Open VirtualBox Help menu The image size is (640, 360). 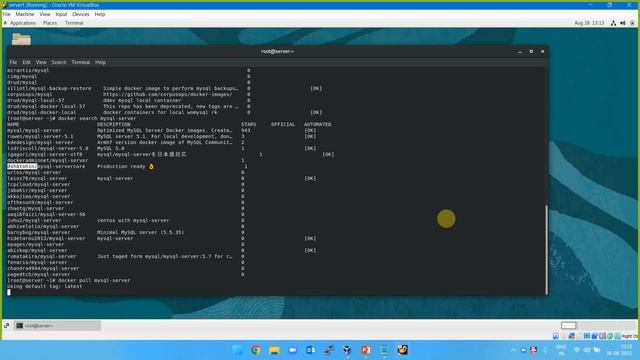click(100, 14)
